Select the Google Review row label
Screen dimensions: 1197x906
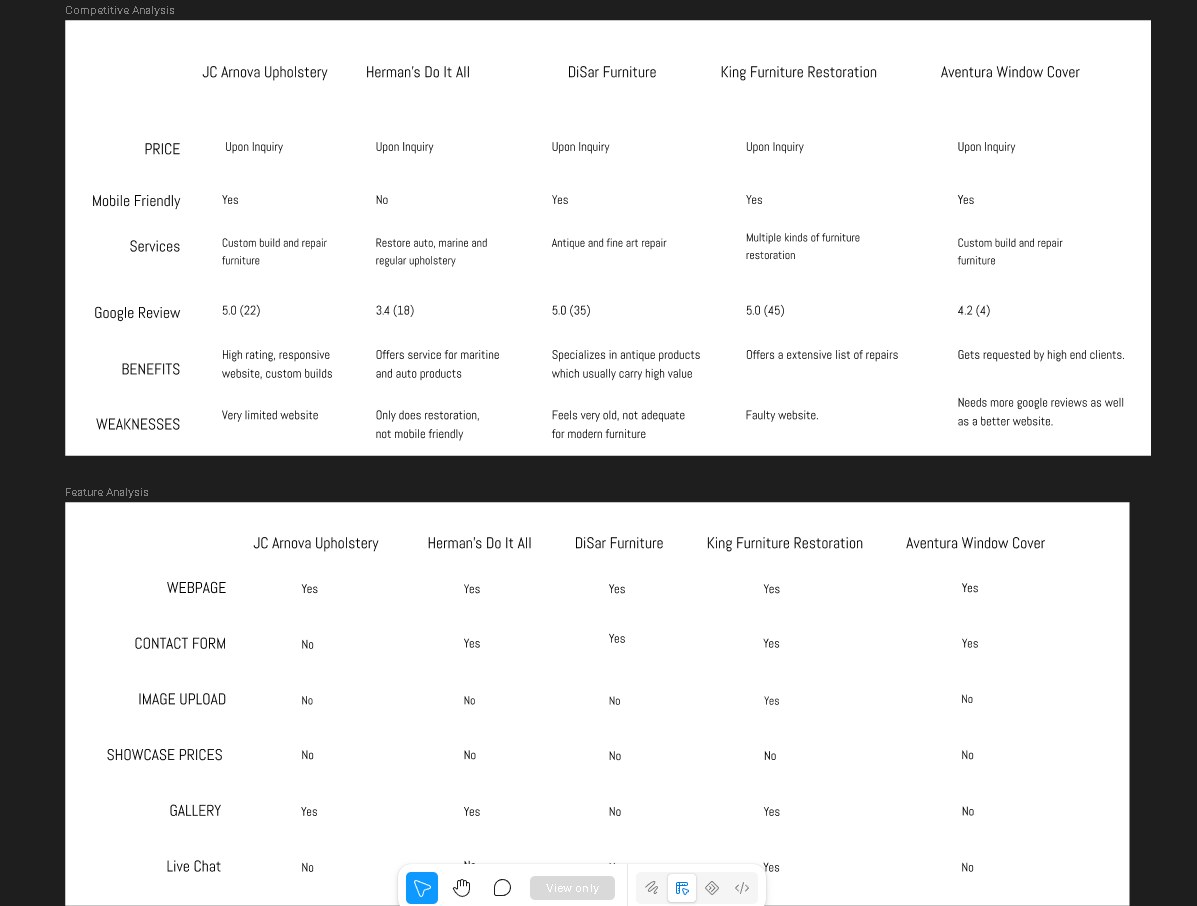pos(137,313)
